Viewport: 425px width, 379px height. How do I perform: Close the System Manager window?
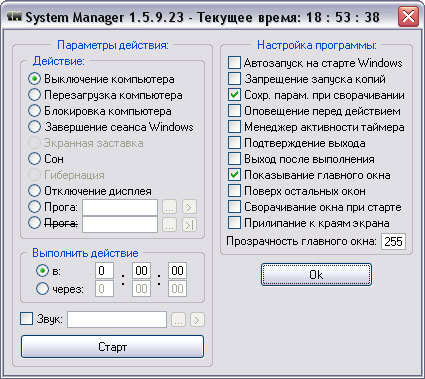tap(408, 16)
